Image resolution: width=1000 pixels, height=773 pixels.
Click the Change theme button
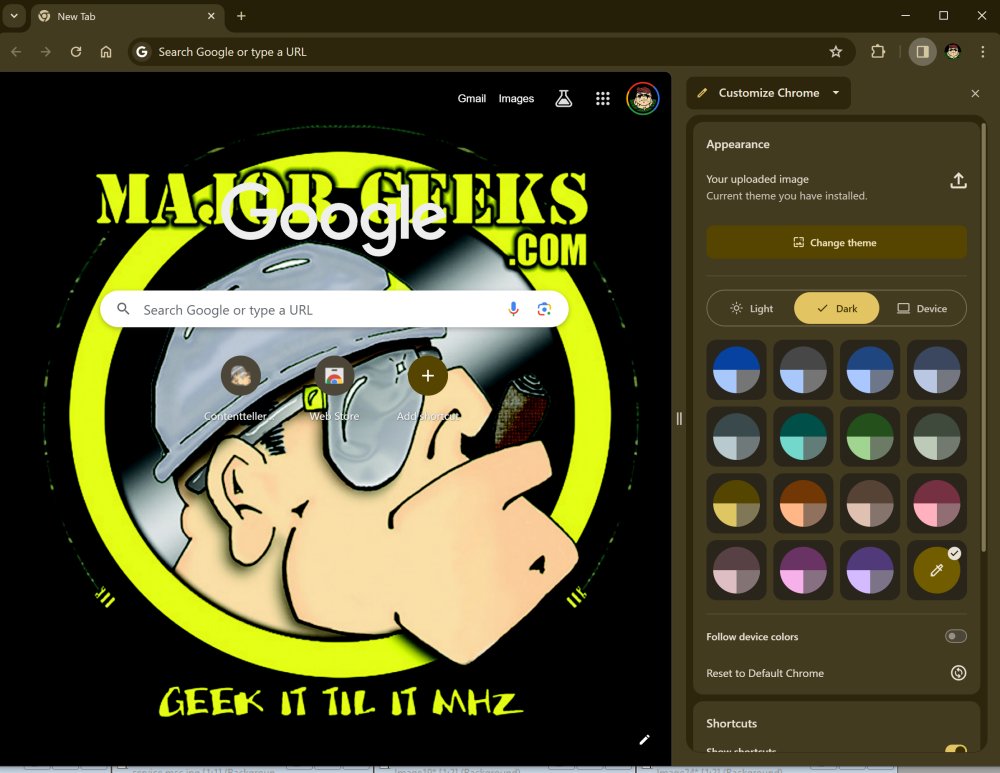(836, 242)
